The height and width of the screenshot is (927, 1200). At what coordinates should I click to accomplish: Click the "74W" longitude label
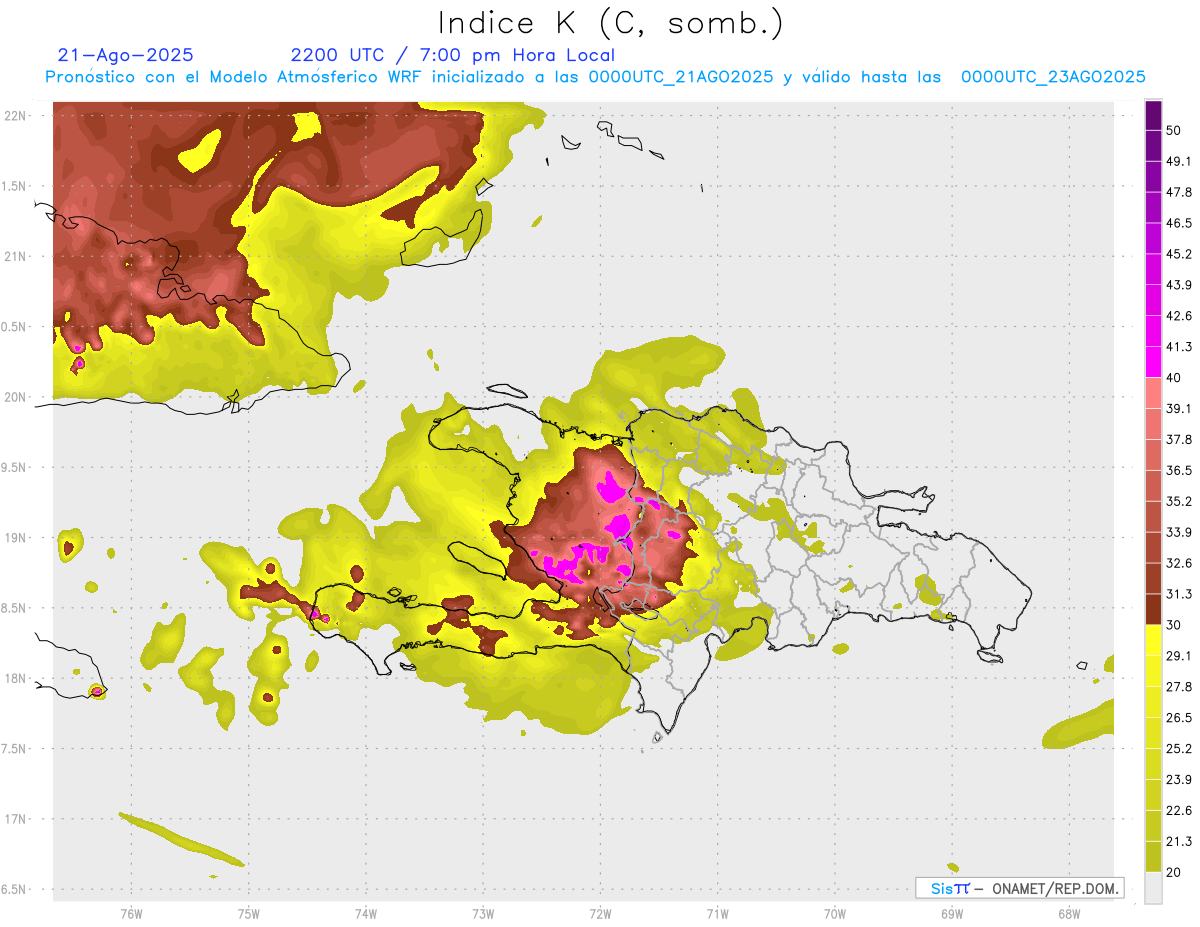(365, 913)
